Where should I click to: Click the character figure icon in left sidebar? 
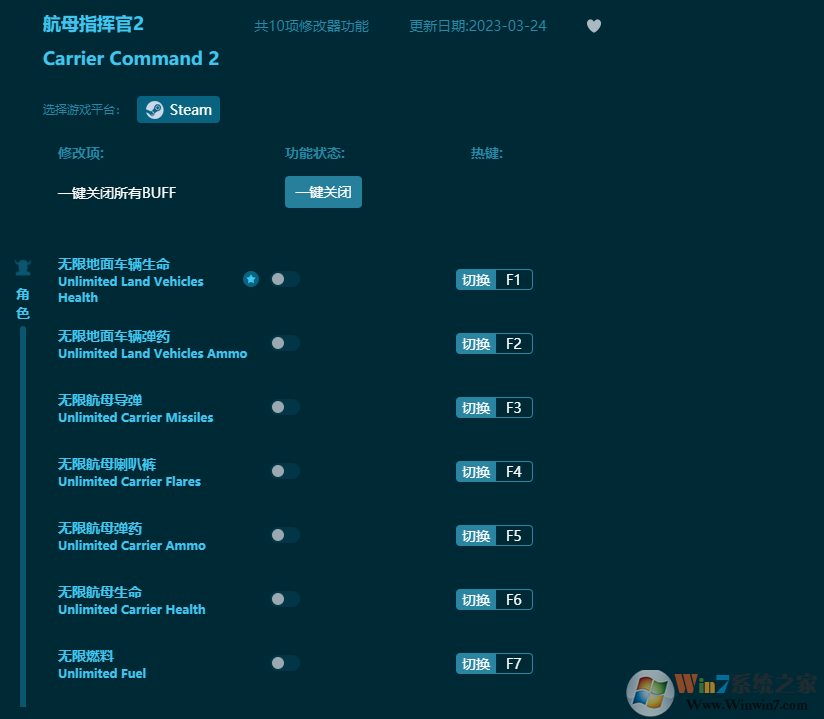[x=22, y=267]
